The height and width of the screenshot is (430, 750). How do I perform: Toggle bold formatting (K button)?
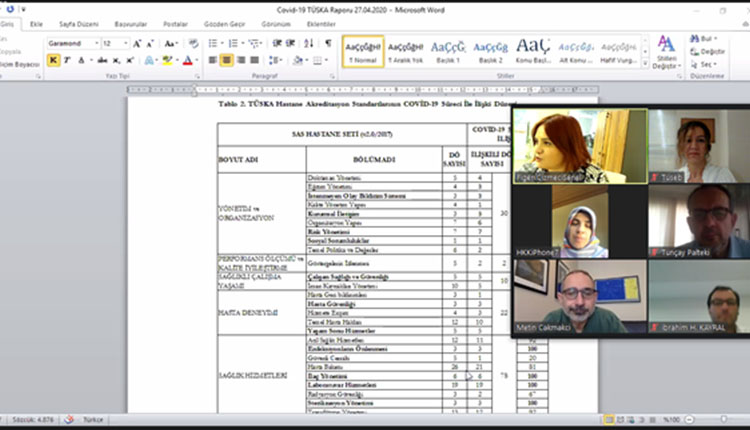pos(53,60)
